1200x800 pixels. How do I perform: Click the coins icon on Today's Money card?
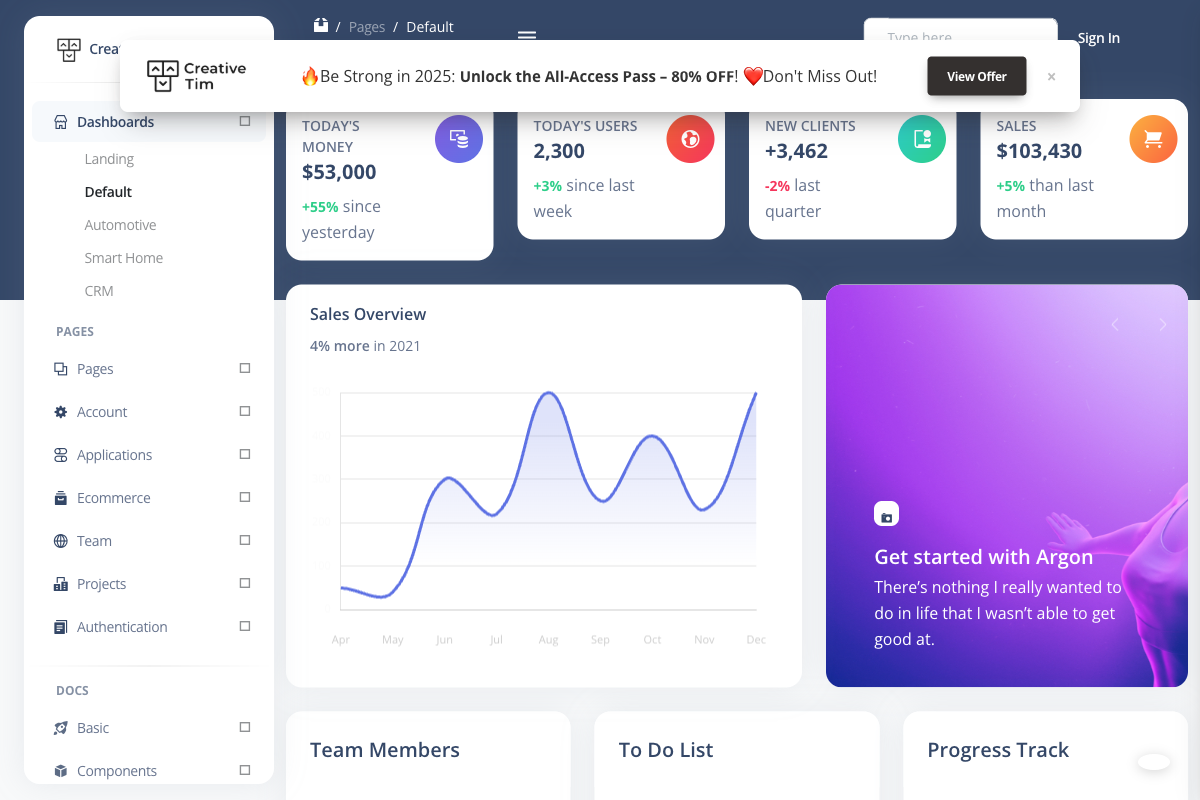[x=458, y=138]
